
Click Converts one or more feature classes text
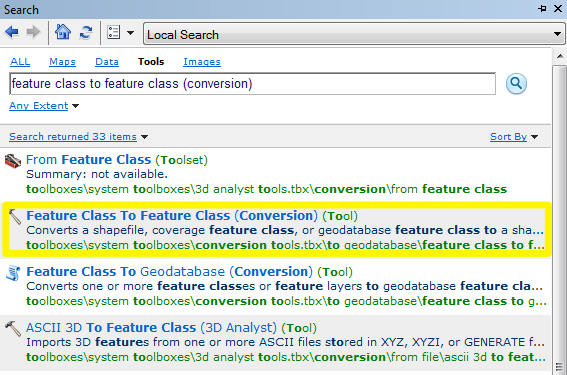284,286
